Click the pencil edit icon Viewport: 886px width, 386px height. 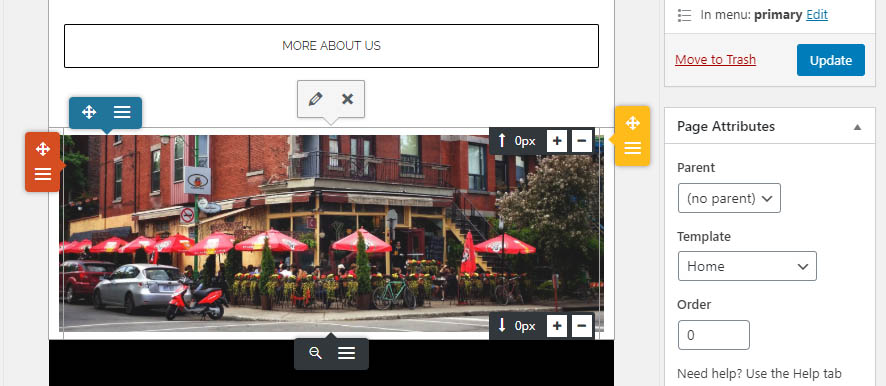coord(315,99)
